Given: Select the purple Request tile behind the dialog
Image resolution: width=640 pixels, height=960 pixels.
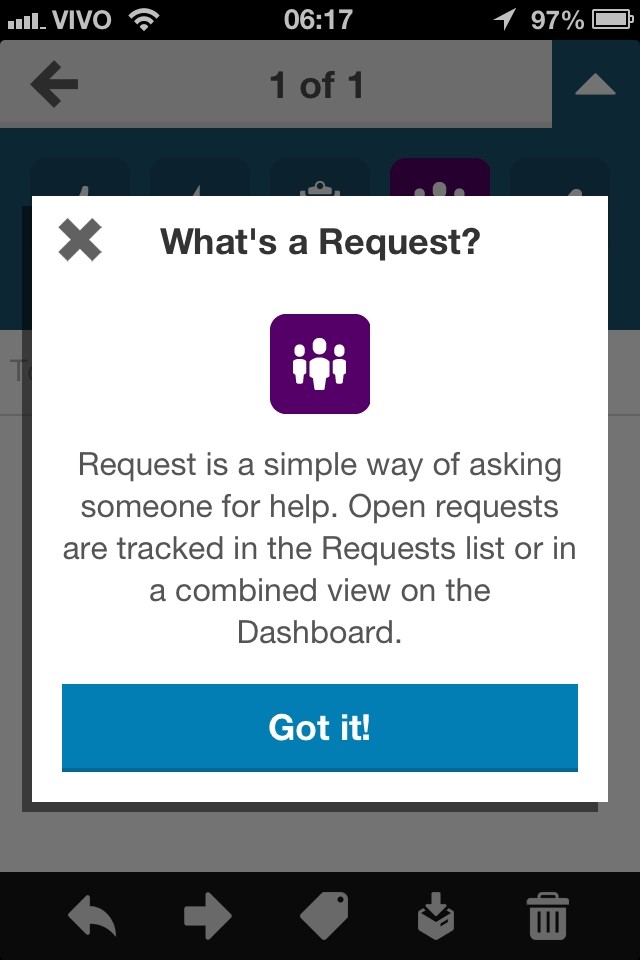Looking at the screenshot, I should [x=440, y=178].
